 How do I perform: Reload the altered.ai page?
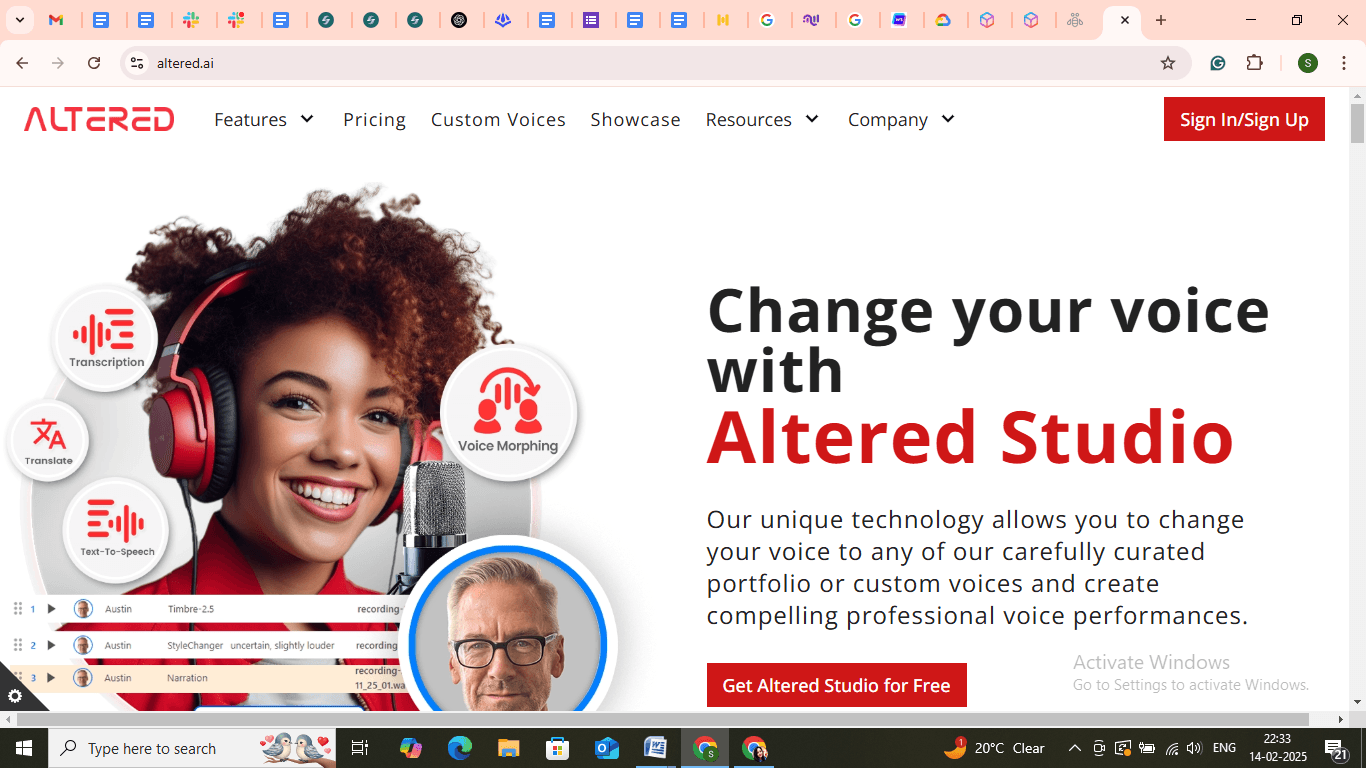[94, 63]
